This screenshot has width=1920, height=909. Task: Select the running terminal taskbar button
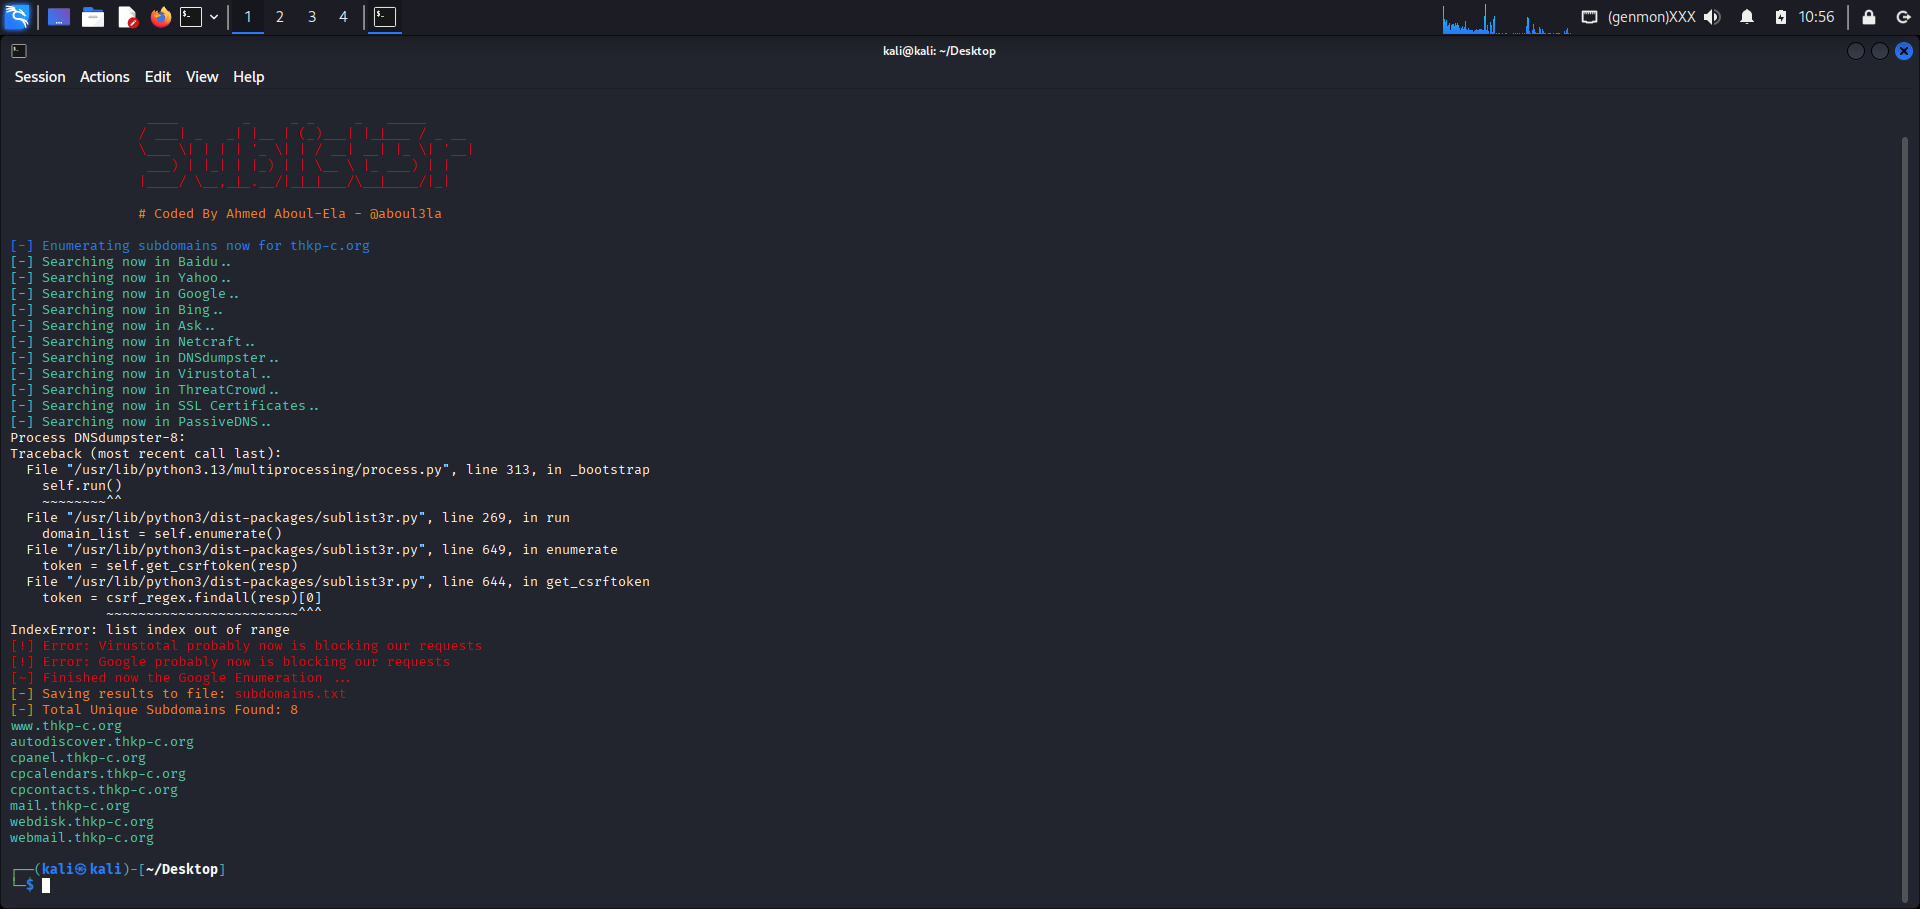[x=385, y=17]
